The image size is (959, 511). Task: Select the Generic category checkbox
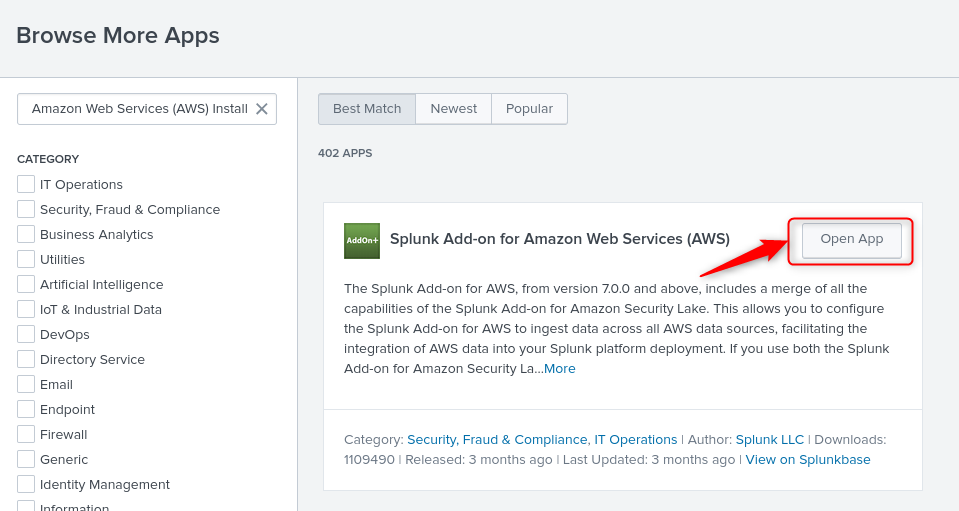pyautogui.click(x=26, y=460)
